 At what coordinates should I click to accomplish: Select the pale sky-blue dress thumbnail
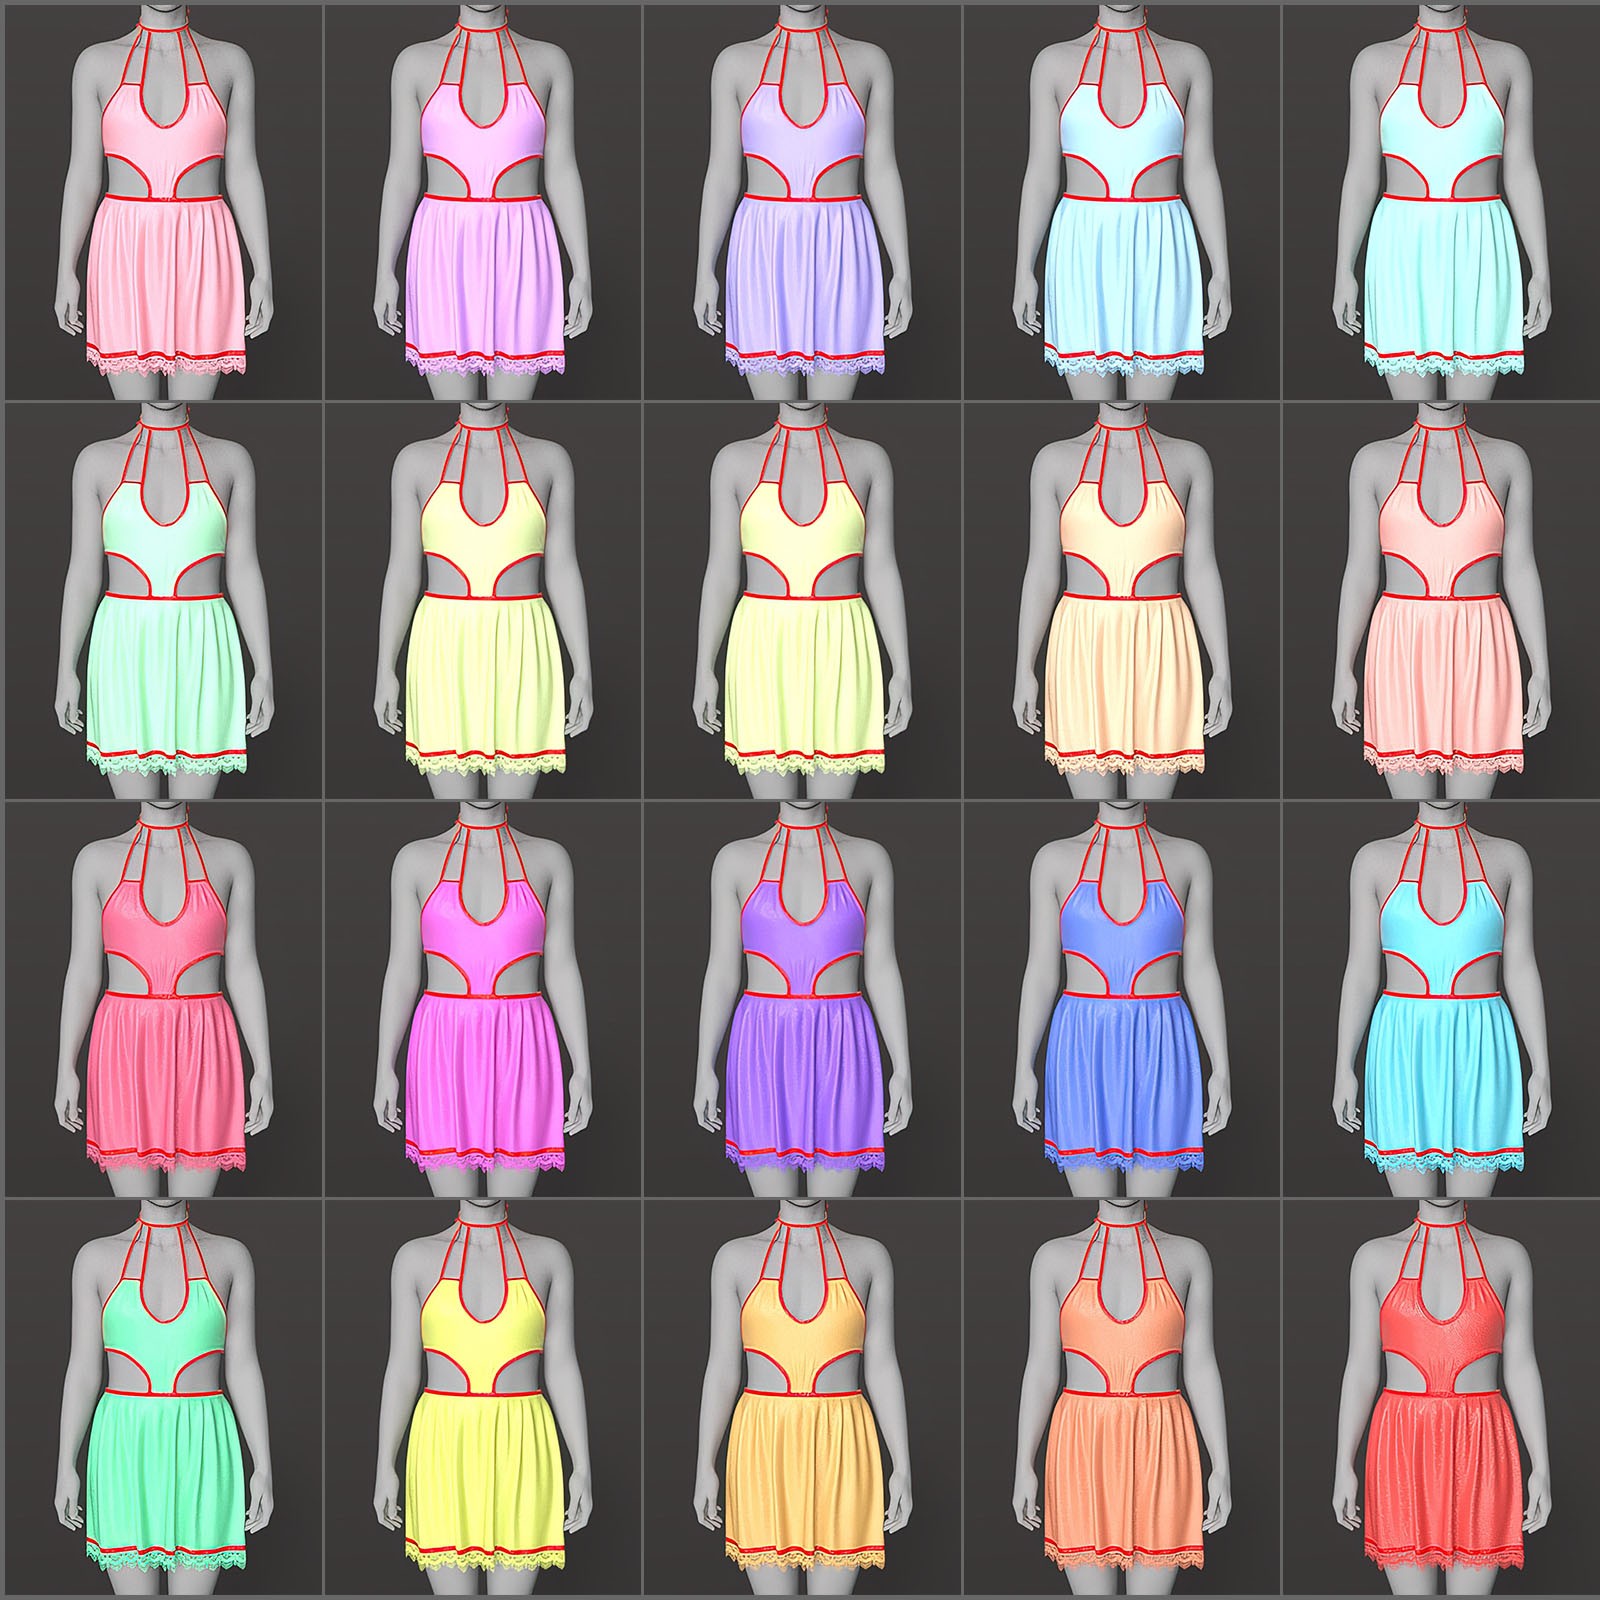1123,203
